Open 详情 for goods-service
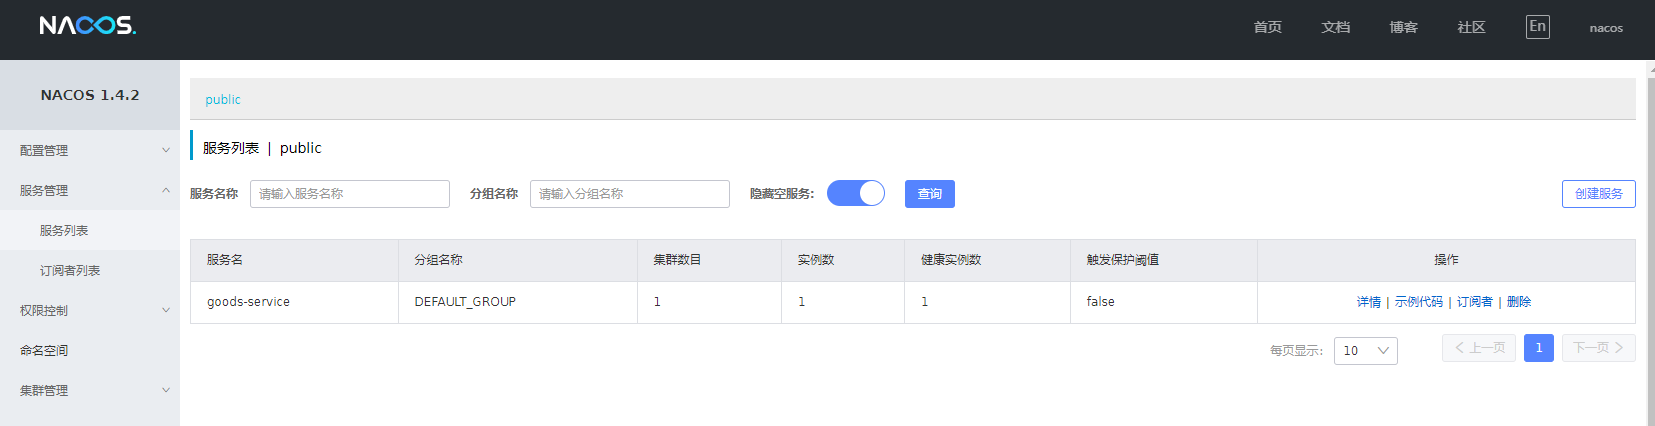The height and width of the screenshot is (426, 1655). tap(1369, 302)
